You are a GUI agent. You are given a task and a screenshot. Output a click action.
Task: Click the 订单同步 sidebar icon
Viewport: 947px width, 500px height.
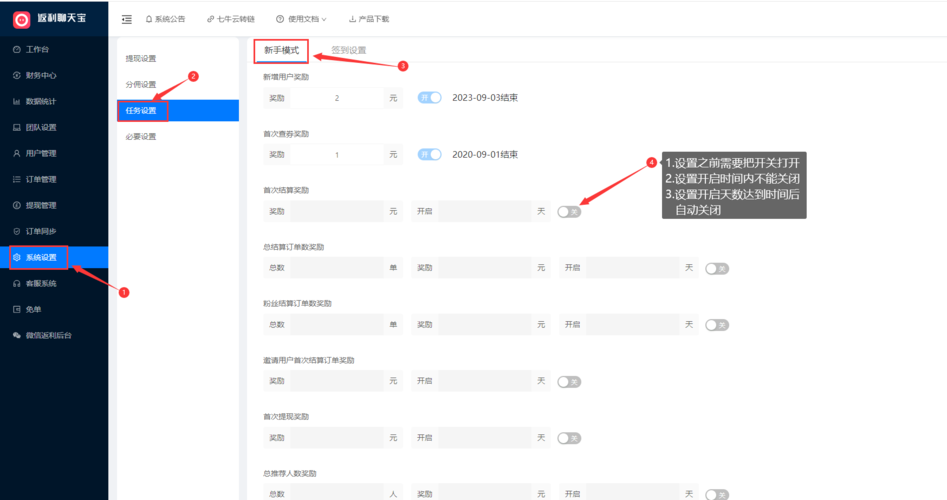coord(17,231)
